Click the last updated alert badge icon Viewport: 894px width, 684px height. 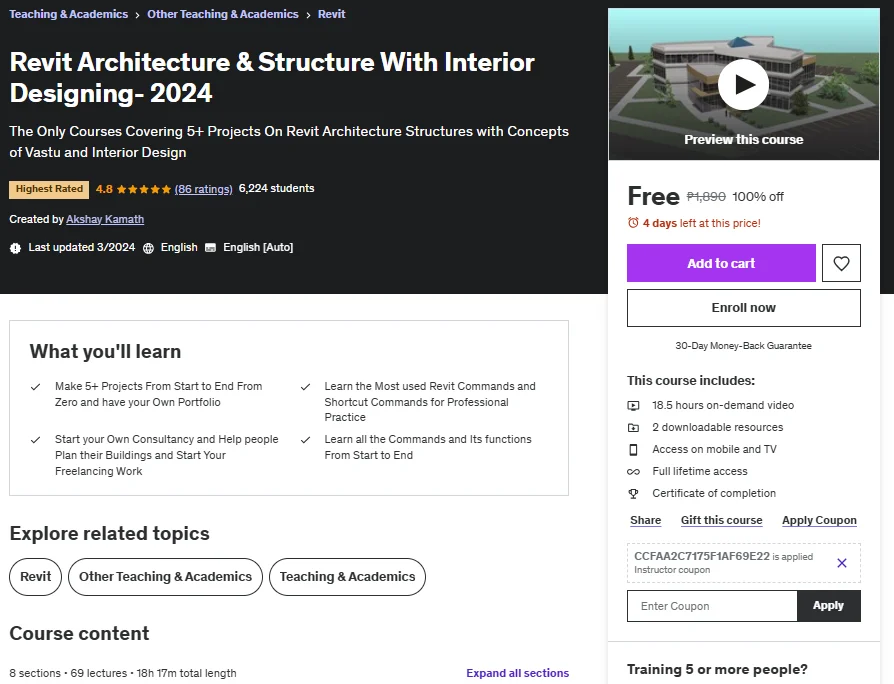coord(15,248)
